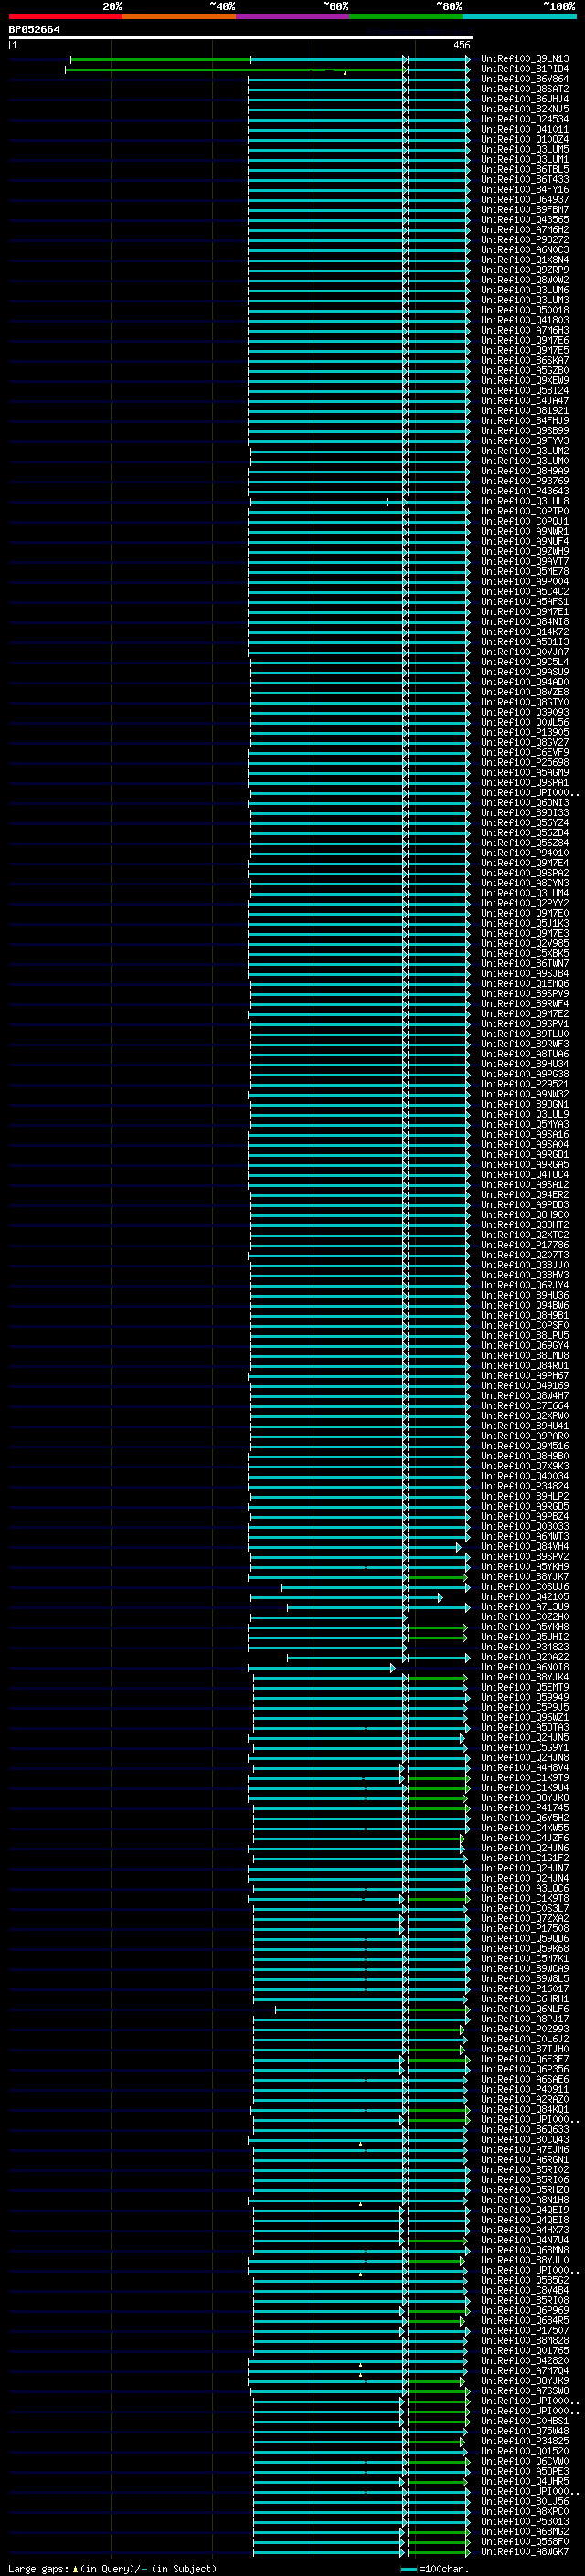Select UniRef100_Q4UHR5 label
Screen dimensions: 585x2576
pyautogui.click(x=524, y=2481)
